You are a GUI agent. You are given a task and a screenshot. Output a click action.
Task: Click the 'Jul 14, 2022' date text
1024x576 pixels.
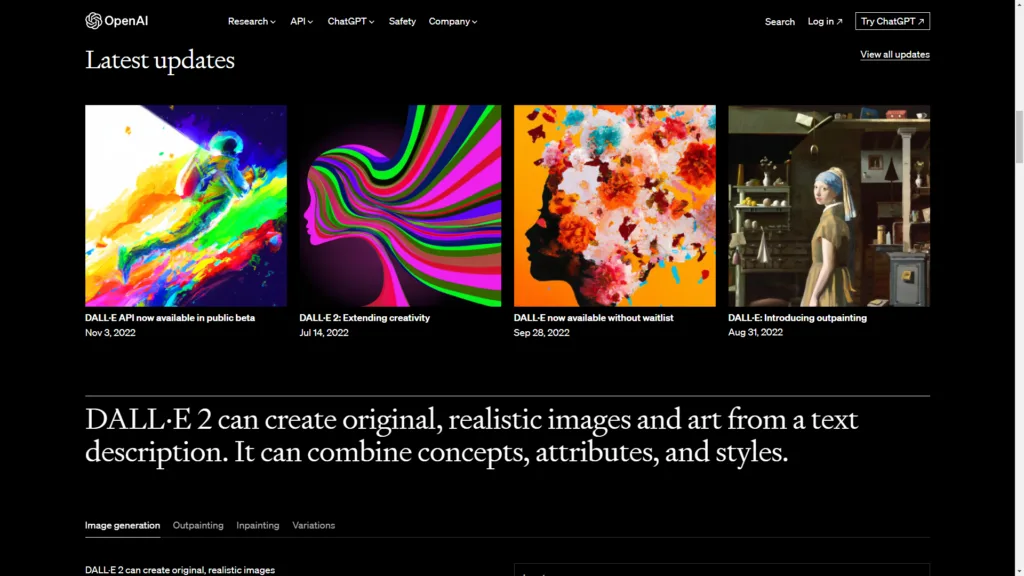pos(324,332)
